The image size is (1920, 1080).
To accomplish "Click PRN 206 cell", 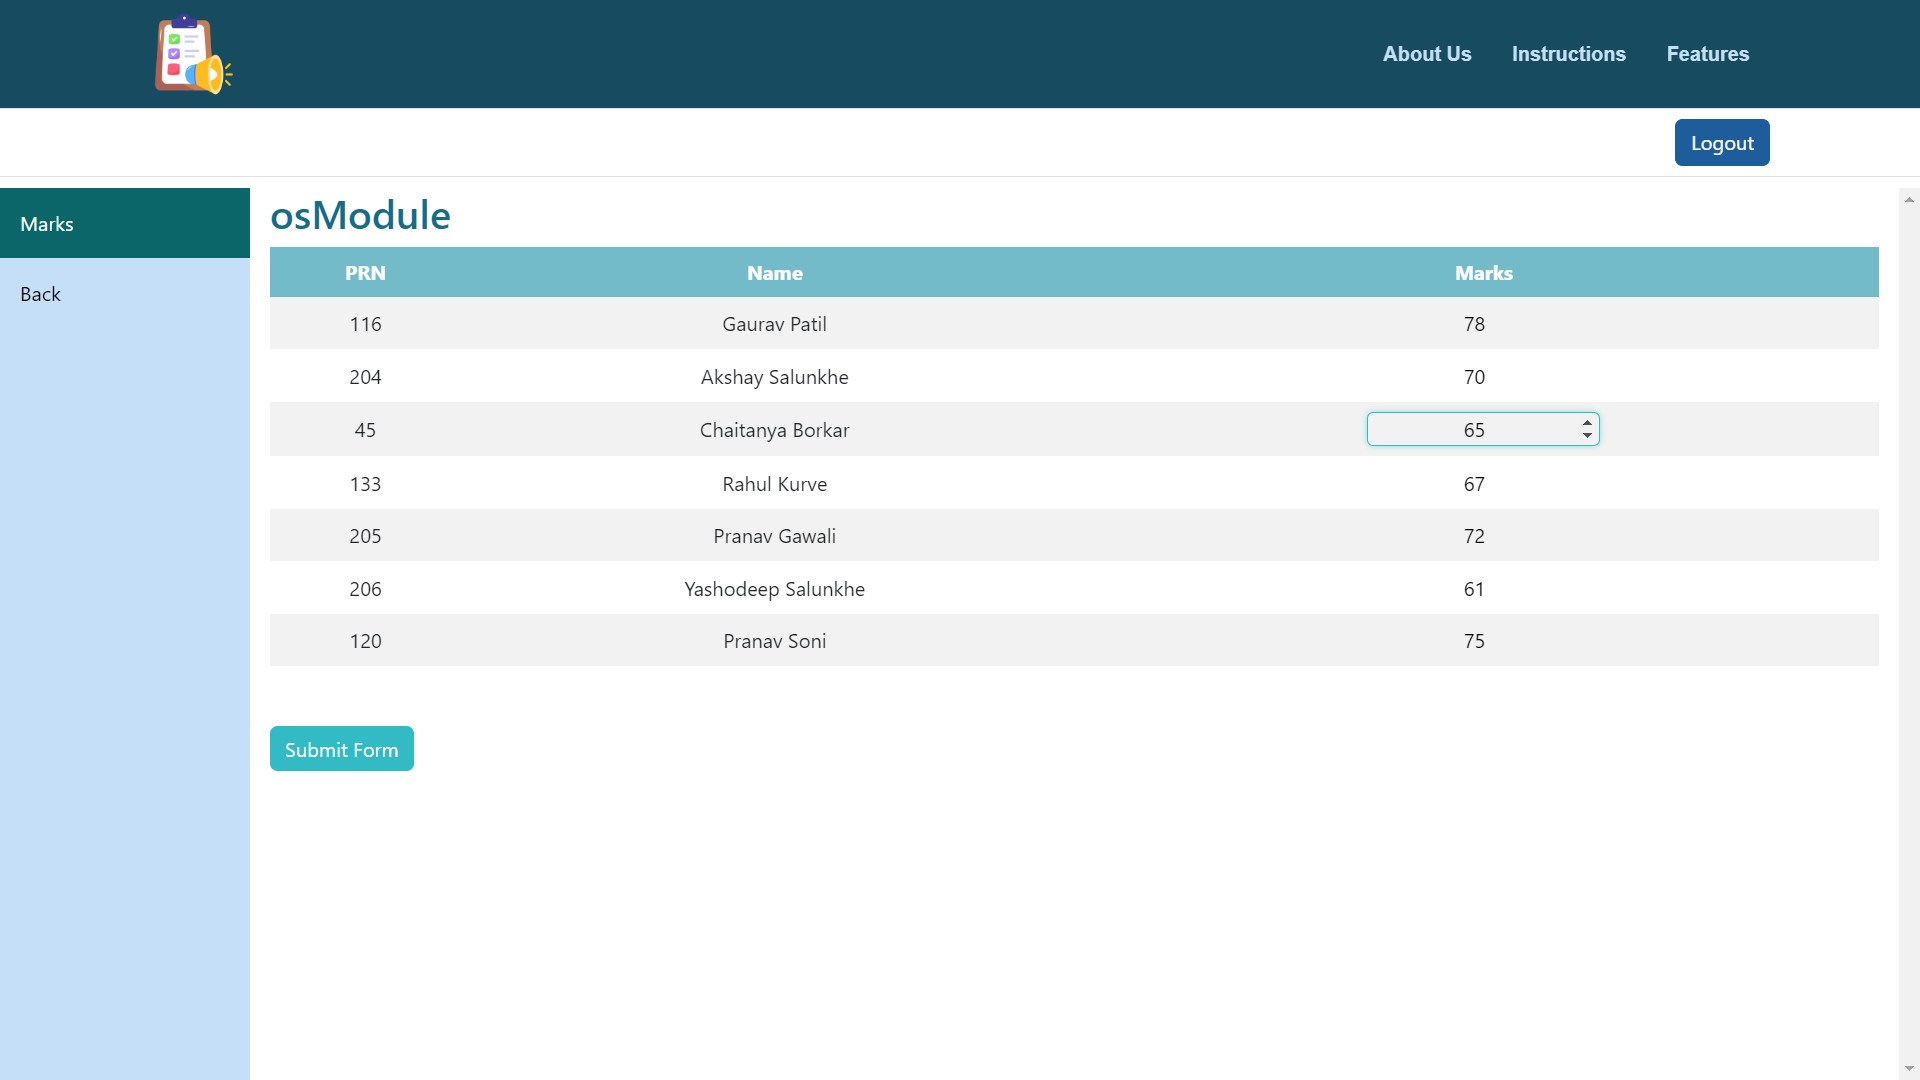I will point(365,589).
